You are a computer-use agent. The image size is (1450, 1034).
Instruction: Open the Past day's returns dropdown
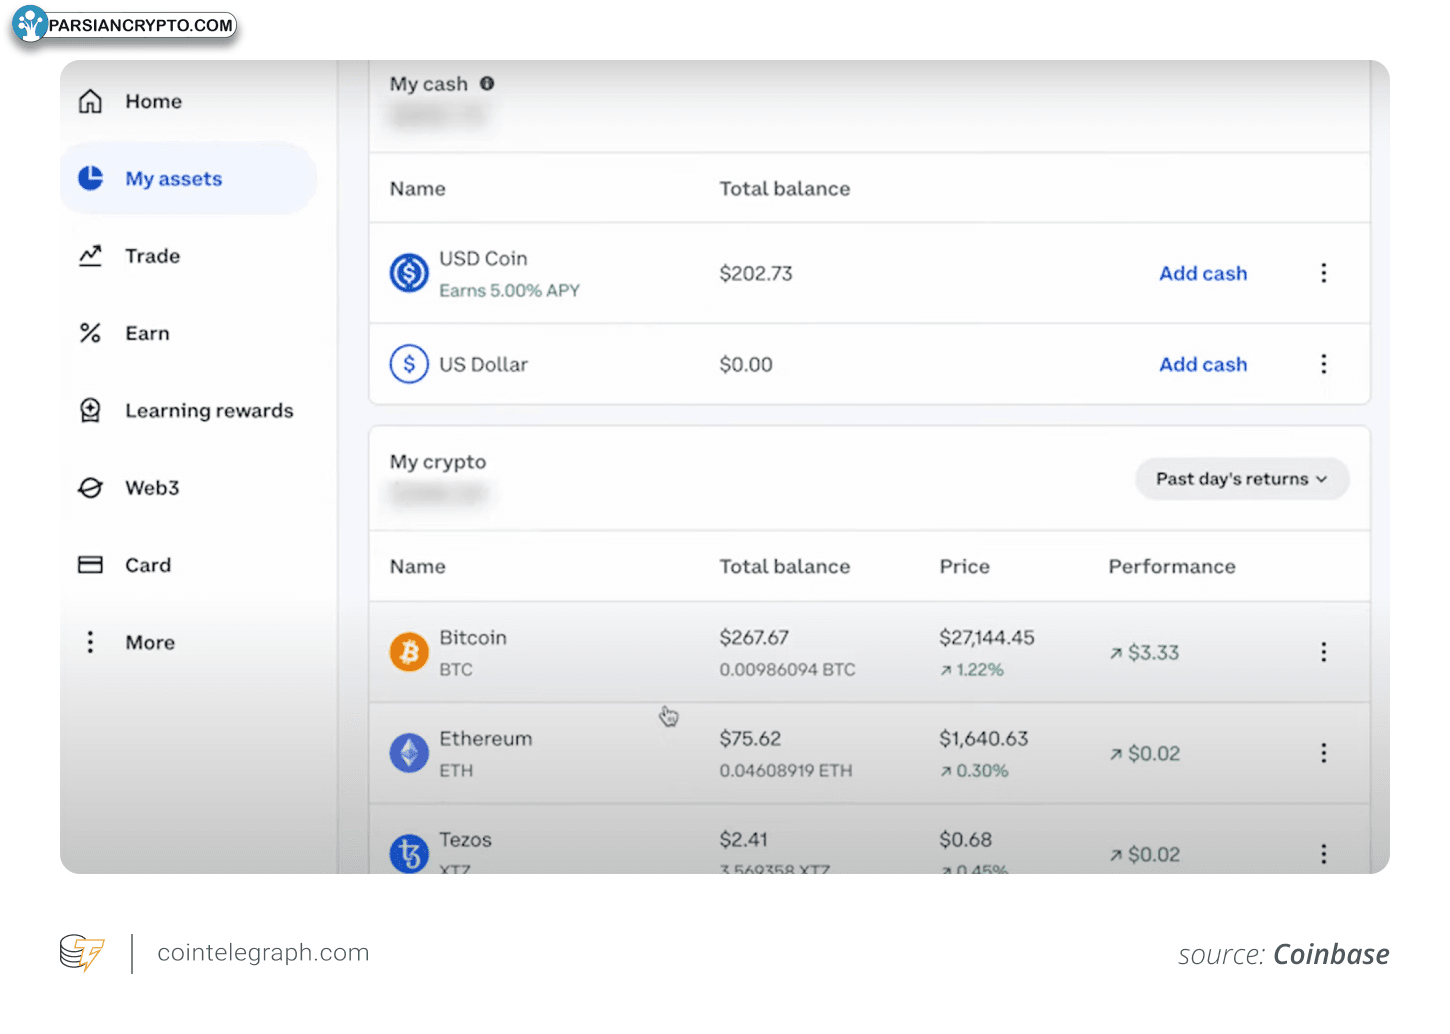point(1242,479)
